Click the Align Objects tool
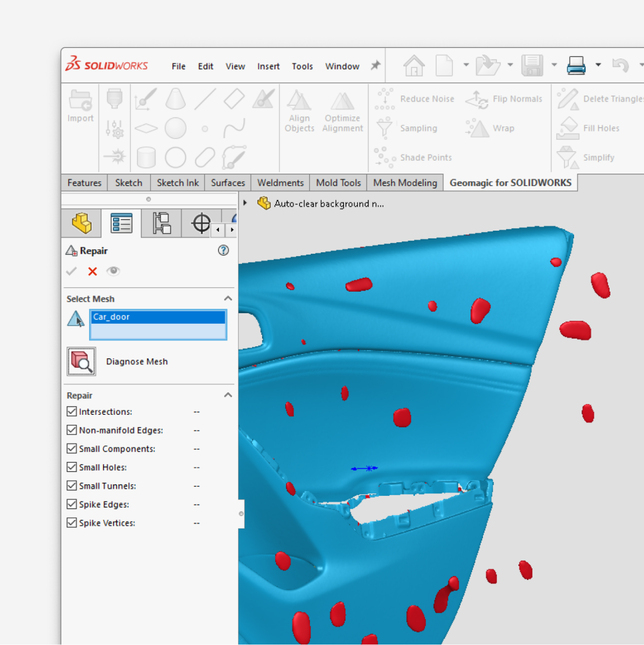Viewport: 644px width, 645px height. 299,111
